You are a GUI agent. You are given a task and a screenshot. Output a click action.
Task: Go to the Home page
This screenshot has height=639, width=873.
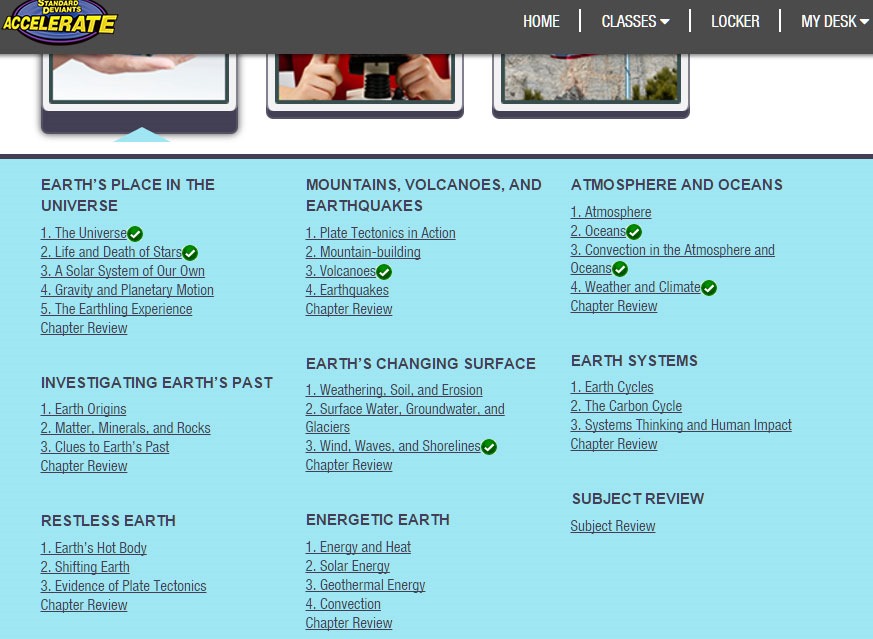pos(541,21)
